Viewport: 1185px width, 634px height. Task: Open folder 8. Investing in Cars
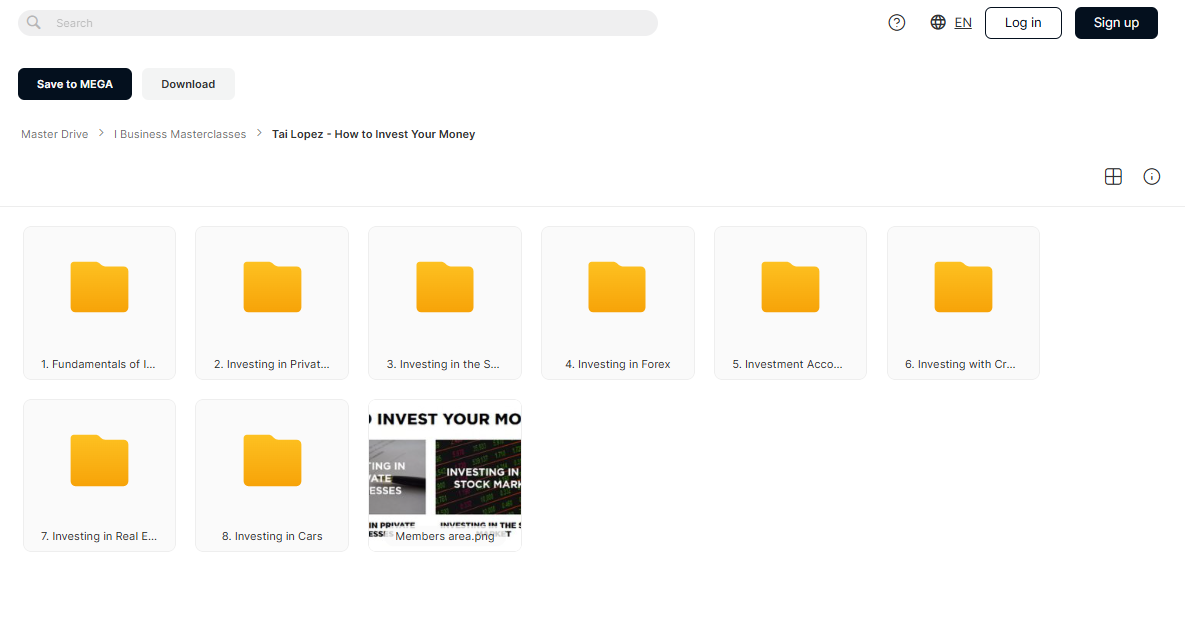point(272,475)
